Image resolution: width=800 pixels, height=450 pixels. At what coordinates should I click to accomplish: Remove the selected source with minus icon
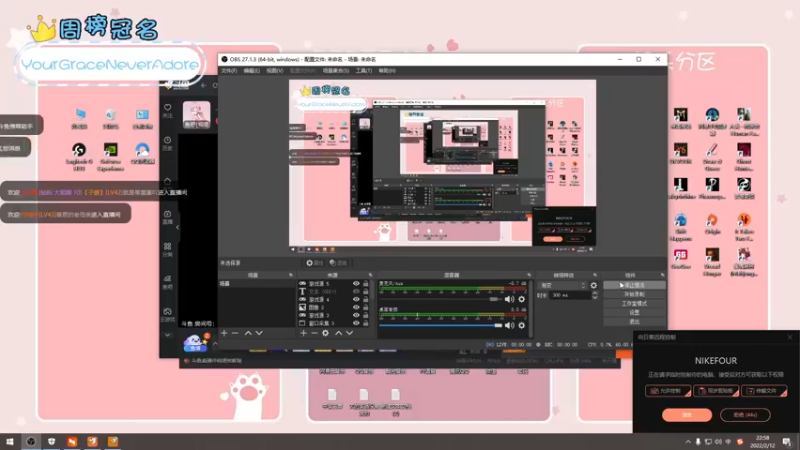[314, 333]
